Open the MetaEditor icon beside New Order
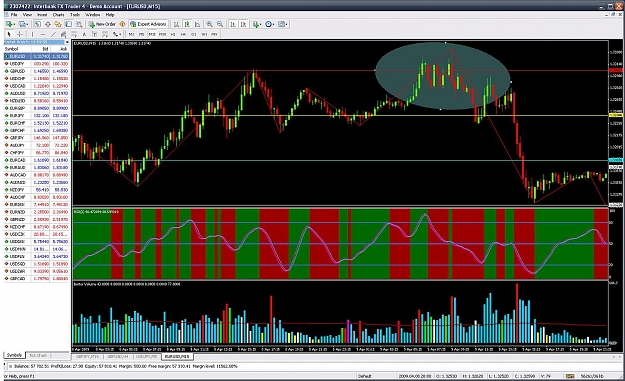 (x=122, y=24)
